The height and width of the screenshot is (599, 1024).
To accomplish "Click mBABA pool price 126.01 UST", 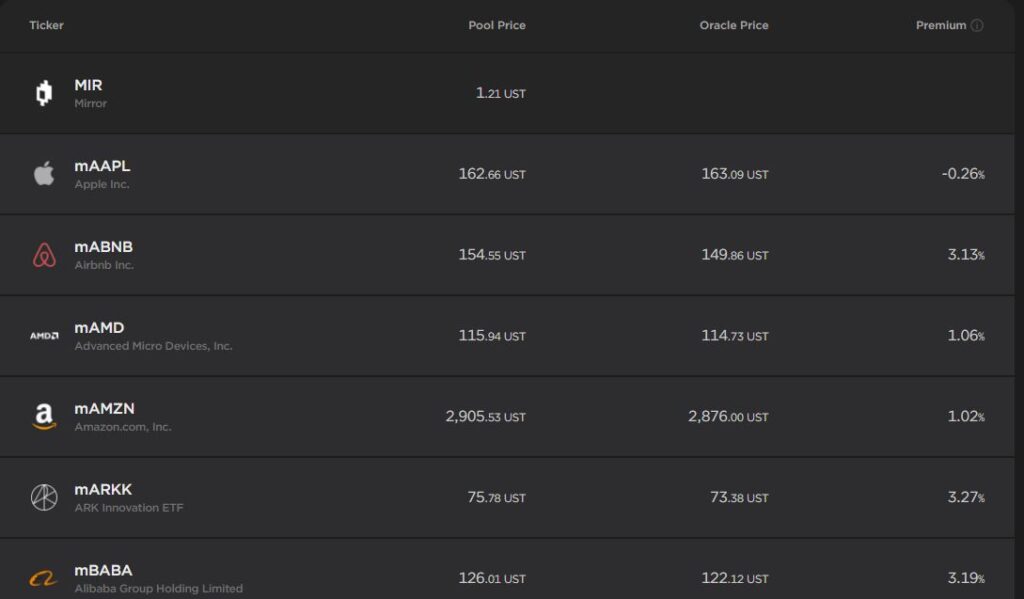I will click(492, 579).
